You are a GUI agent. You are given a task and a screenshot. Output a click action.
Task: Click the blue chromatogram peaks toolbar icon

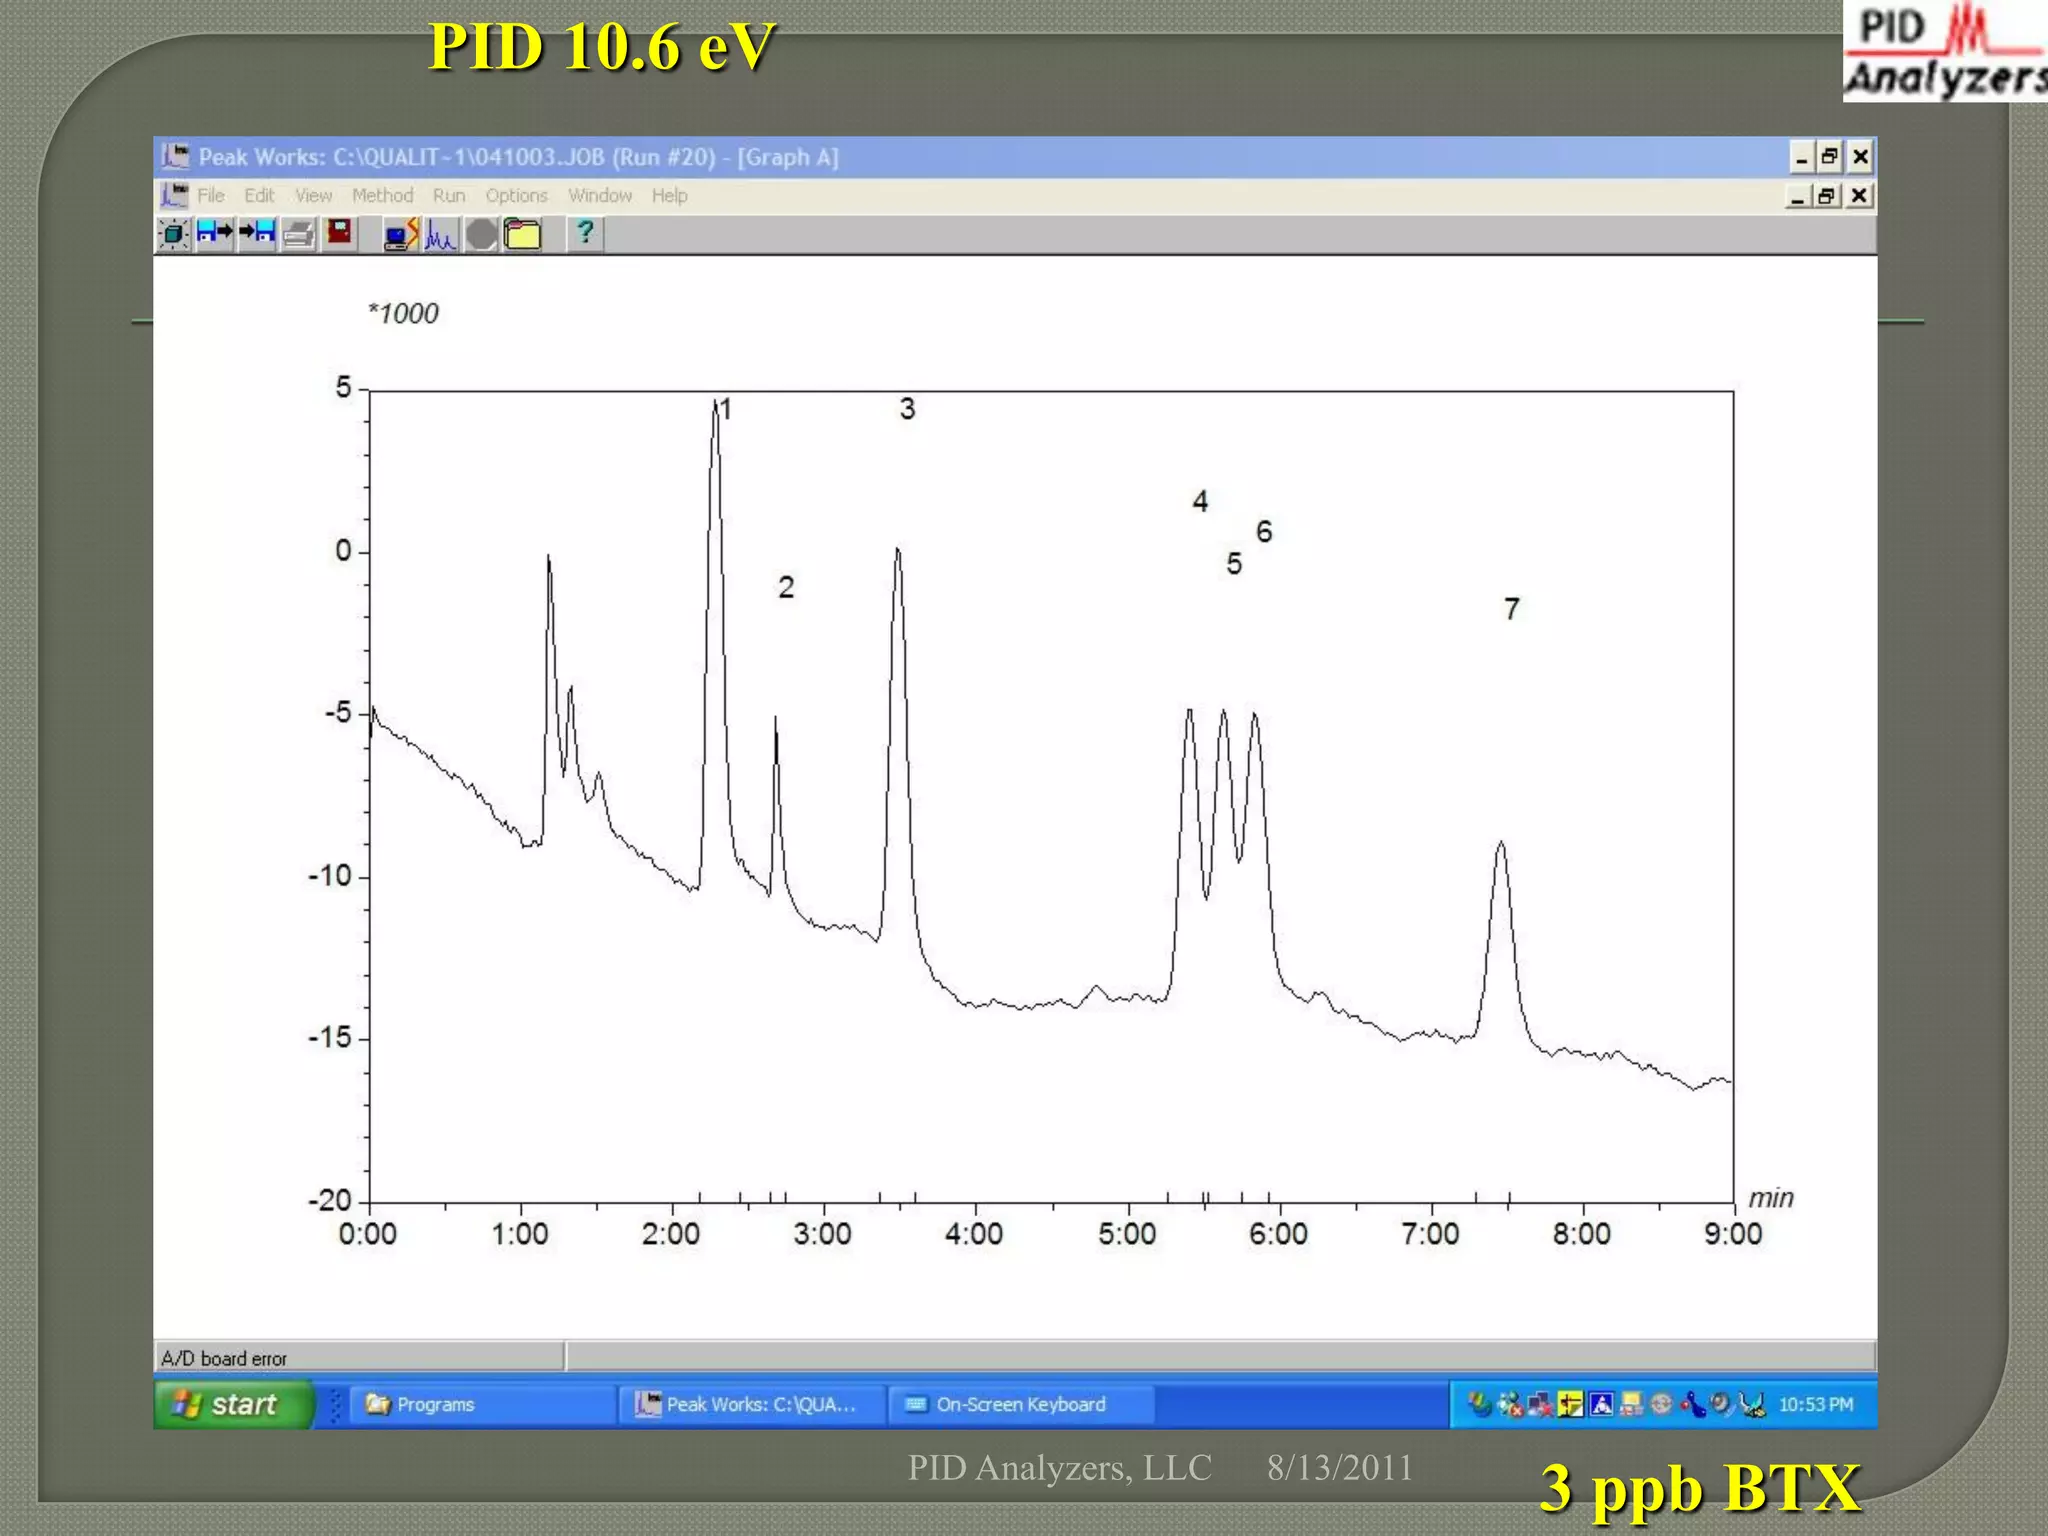point(440,236)
